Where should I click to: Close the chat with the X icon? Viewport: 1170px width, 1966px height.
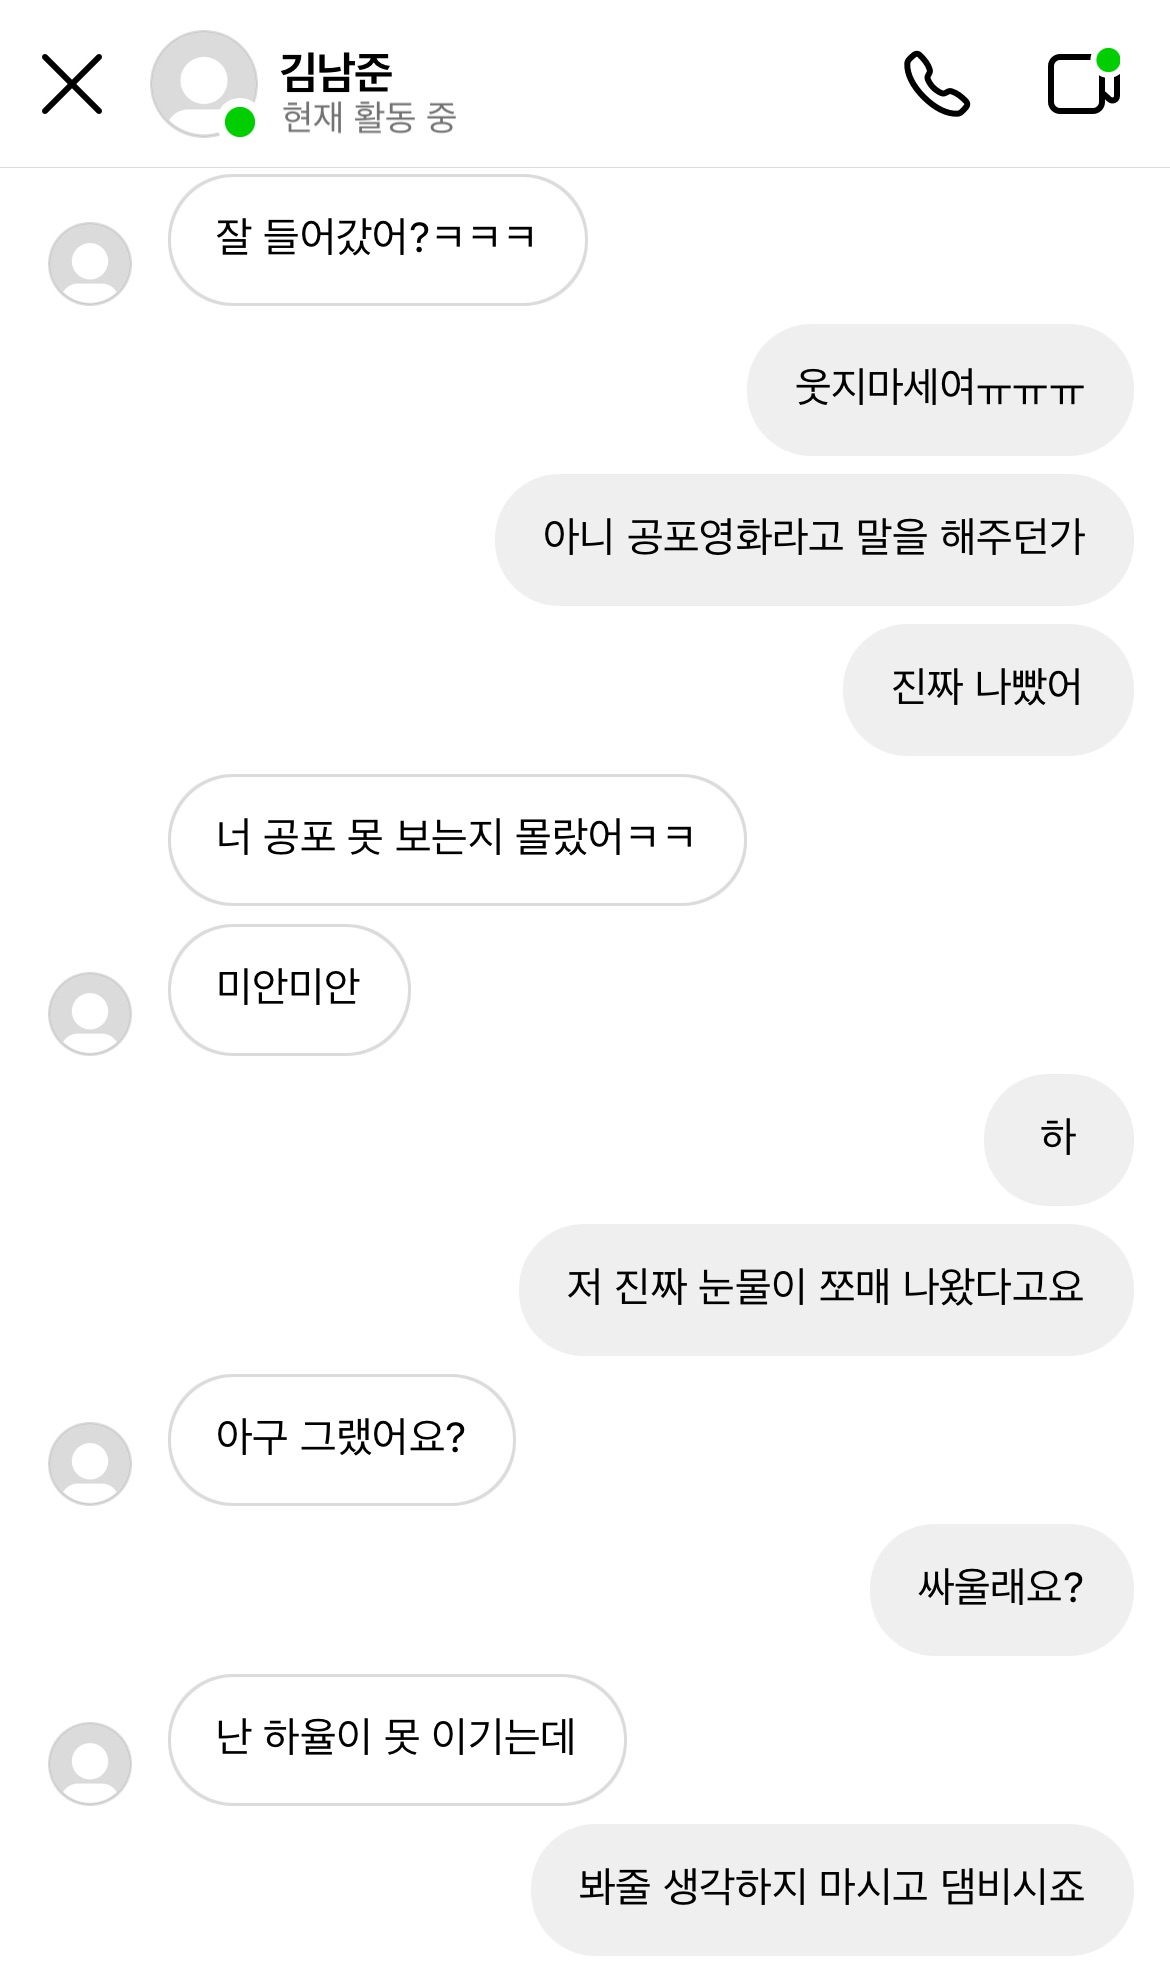[x=72, y=84]
